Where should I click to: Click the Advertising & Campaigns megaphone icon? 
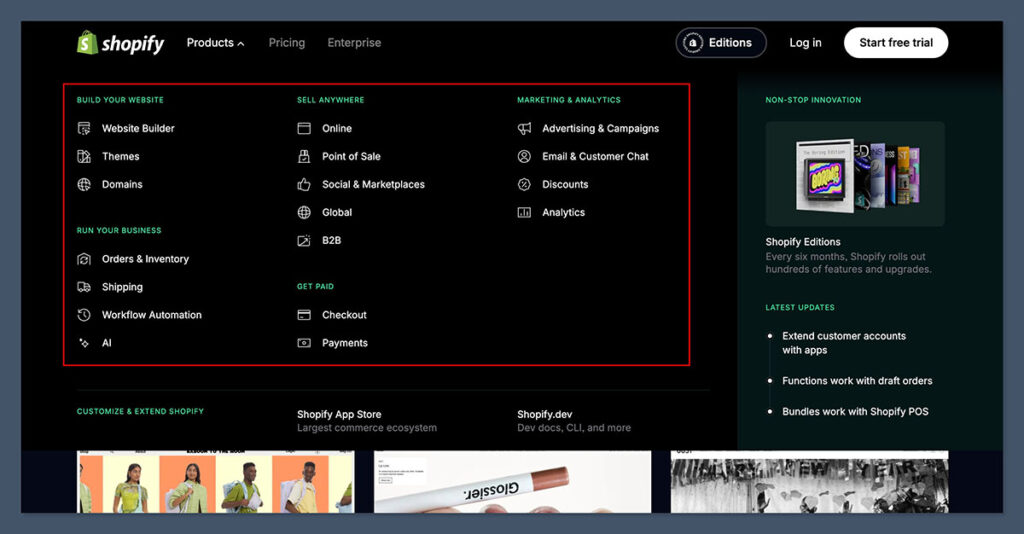[x=524, y=129]
